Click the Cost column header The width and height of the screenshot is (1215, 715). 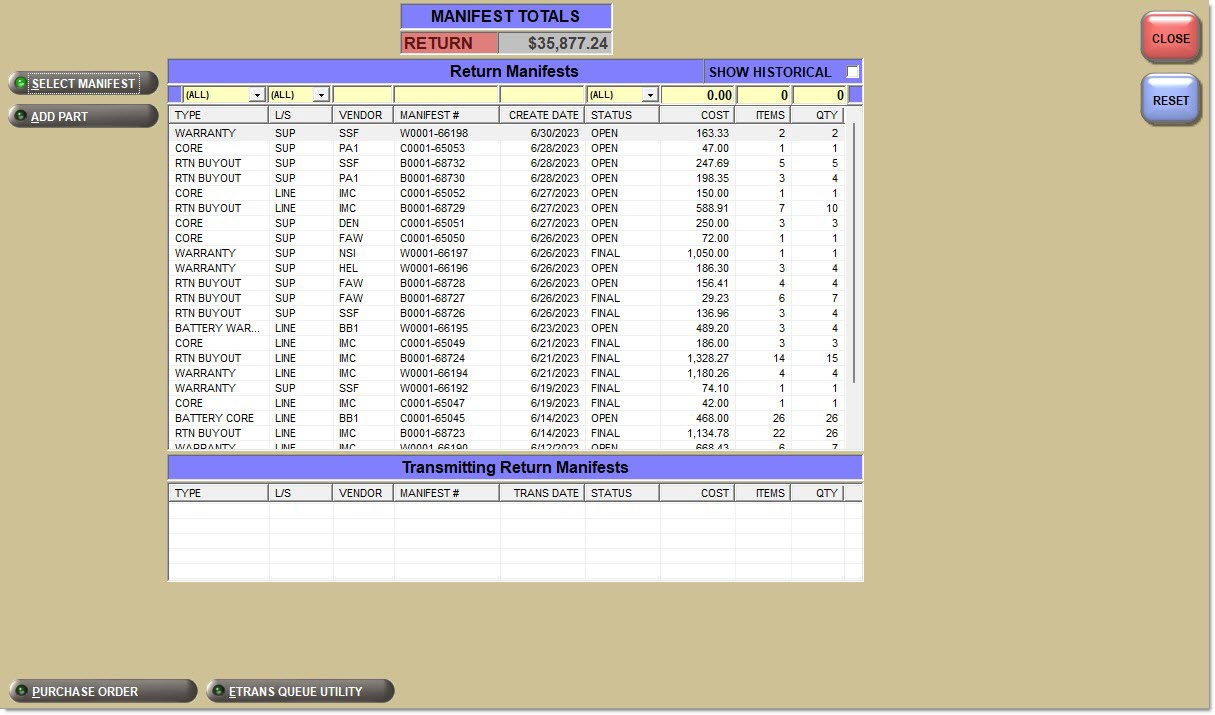coord(697,115)
